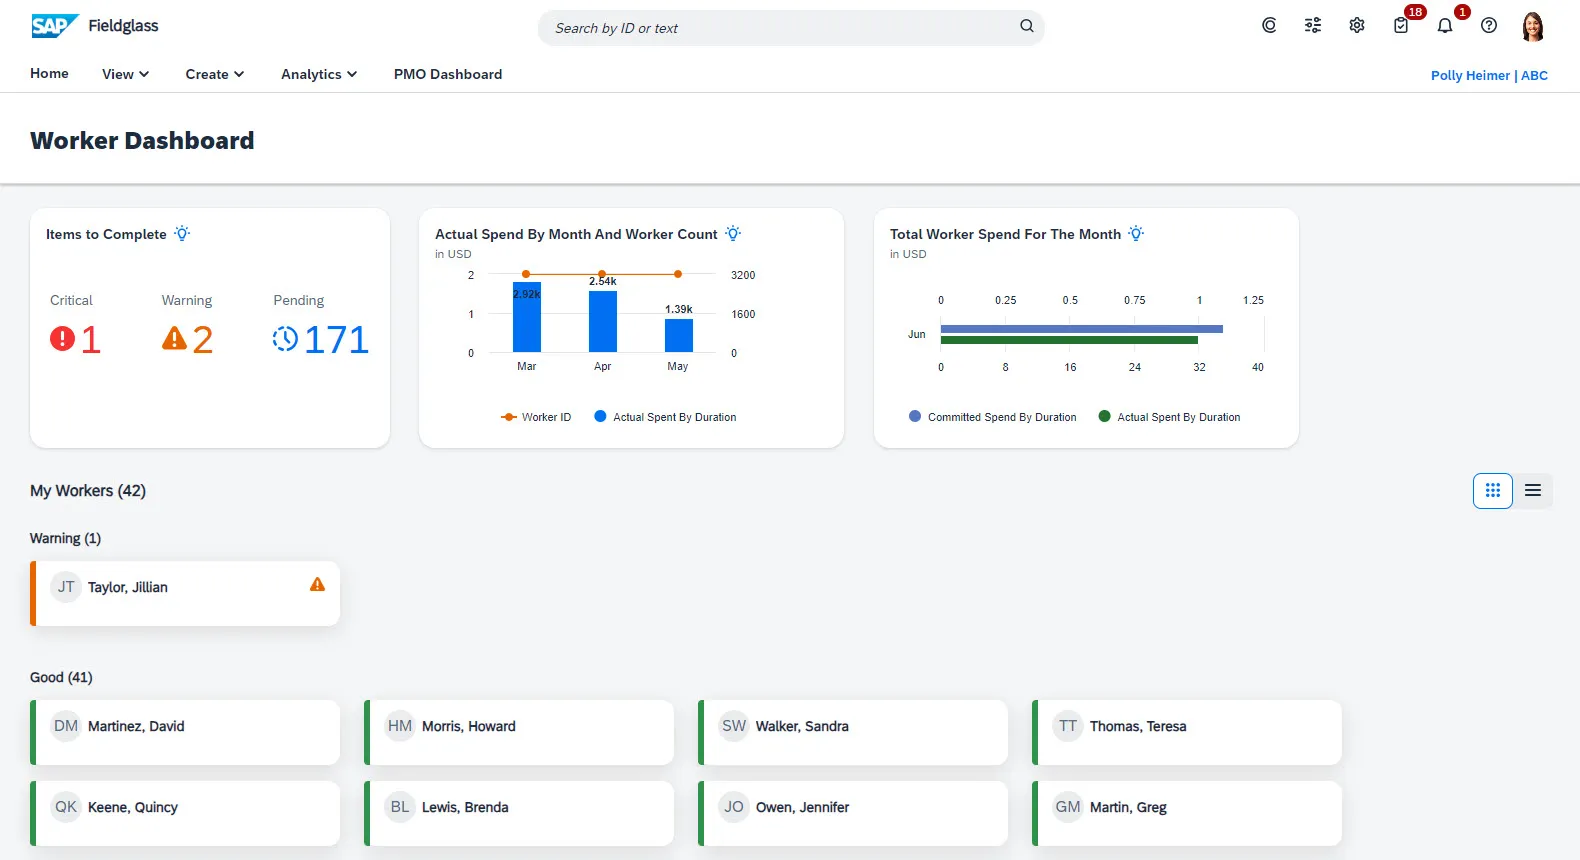Toggle Worker ID legend series
1580x860 pixels.
click(x=536, y=417)
